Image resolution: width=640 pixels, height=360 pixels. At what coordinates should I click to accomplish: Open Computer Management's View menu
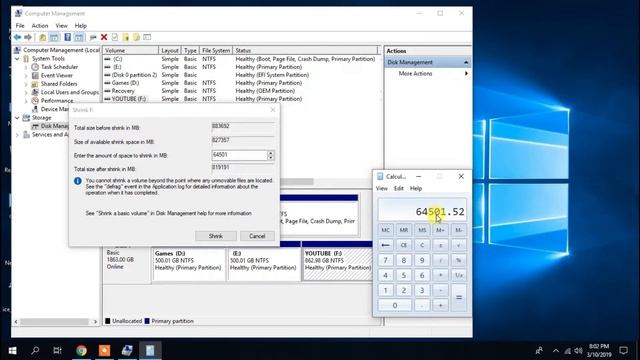(x=62, y=26)
